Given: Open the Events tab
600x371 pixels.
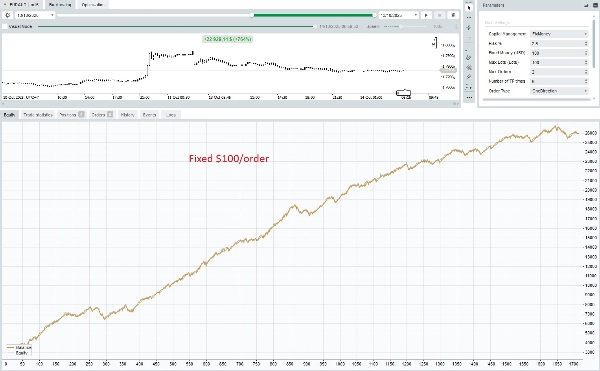Looking at the screenshot, I should (149, 115).
